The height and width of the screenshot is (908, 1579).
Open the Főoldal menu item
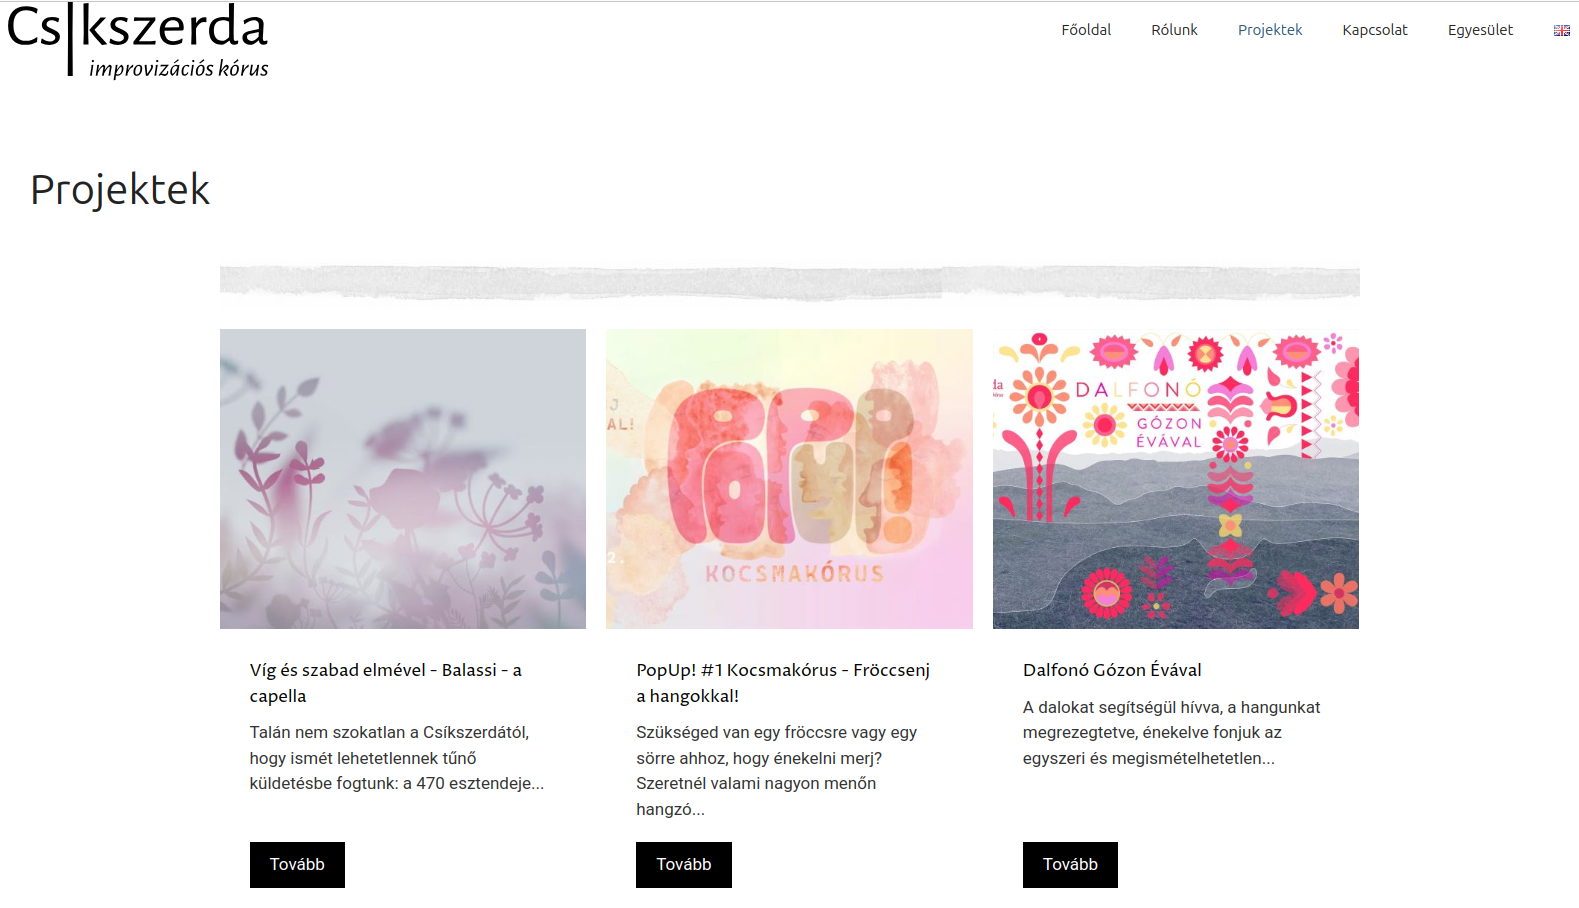(1086, 30)
